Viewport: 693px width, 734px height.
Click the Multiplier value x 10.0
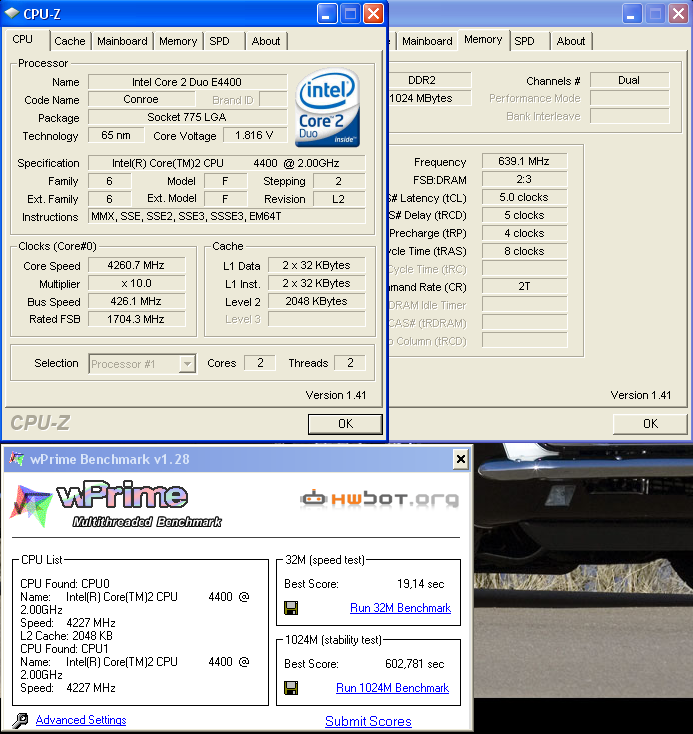136,283
